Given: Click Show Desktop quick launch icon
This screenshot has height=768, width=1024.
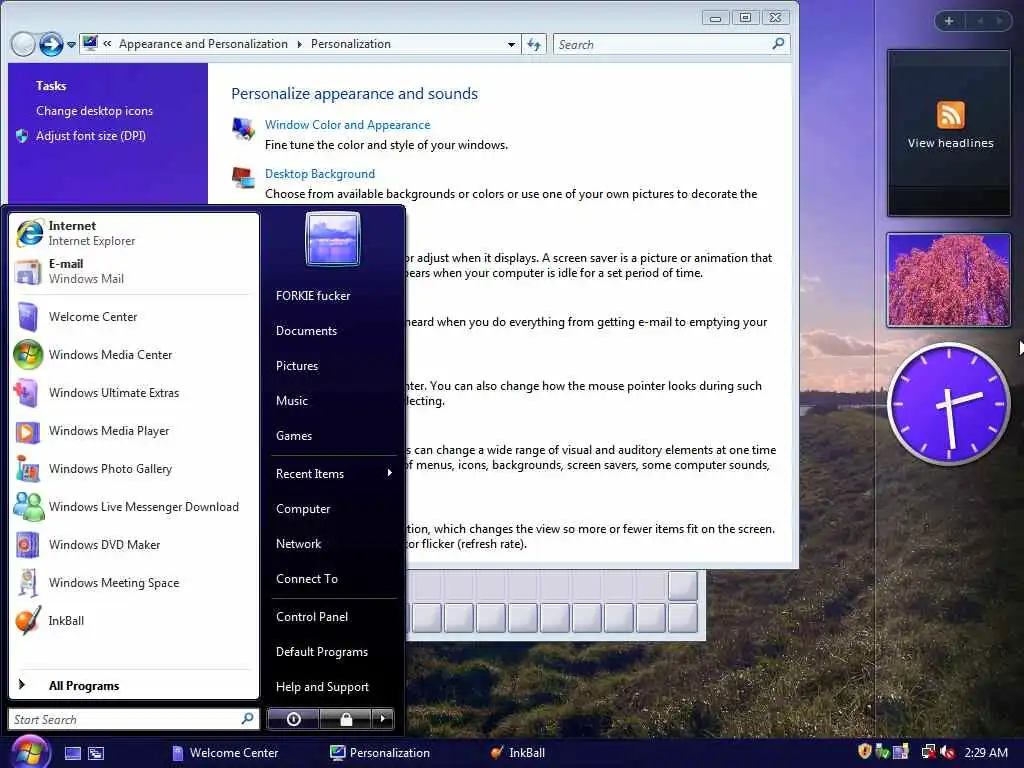Looking at the screenshot, I should (x=72, y=753).
